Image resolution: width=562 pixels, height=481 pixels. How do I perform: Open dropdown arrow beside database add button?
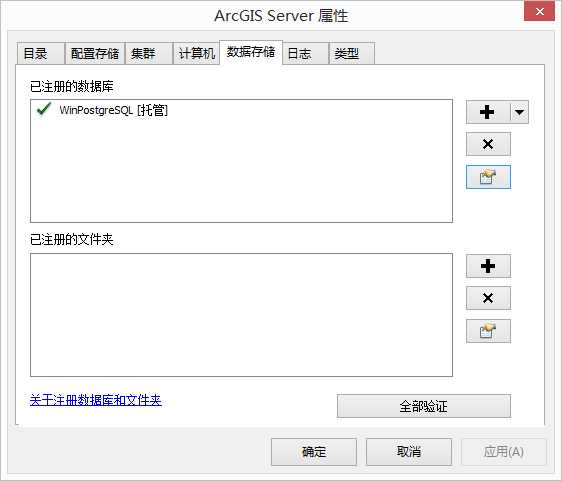click(519, 112)
